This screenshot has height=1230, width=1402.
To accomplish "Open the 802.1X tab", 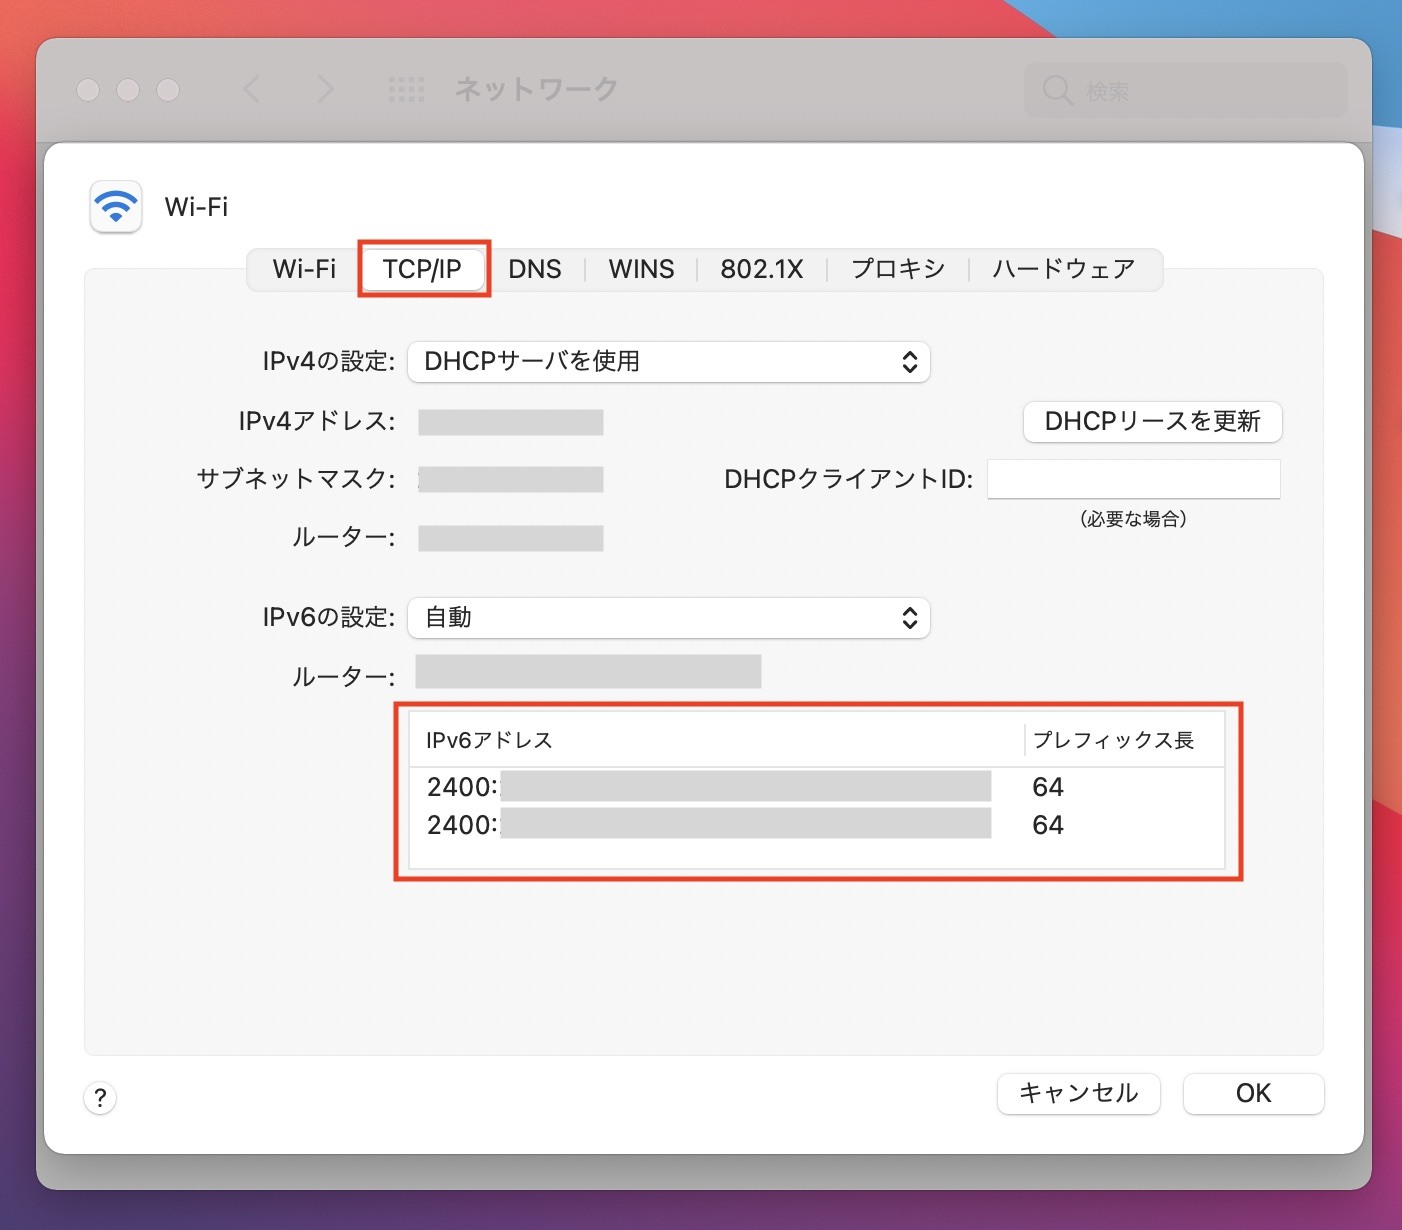I will click(x=761, y=269).
